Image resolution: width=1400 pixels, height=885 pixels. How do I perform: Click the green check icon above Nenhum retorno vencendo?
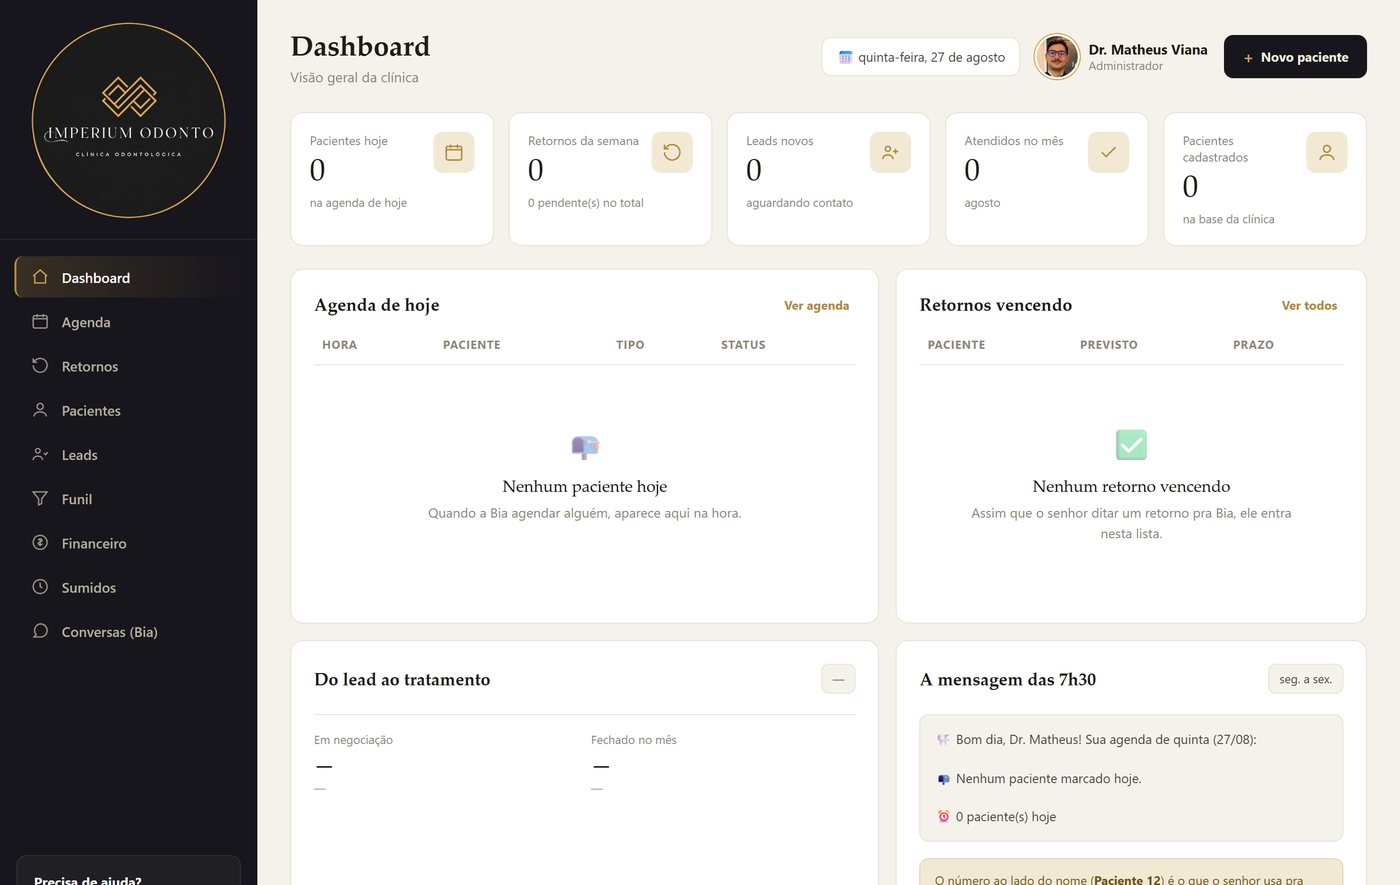point(1131,445)
